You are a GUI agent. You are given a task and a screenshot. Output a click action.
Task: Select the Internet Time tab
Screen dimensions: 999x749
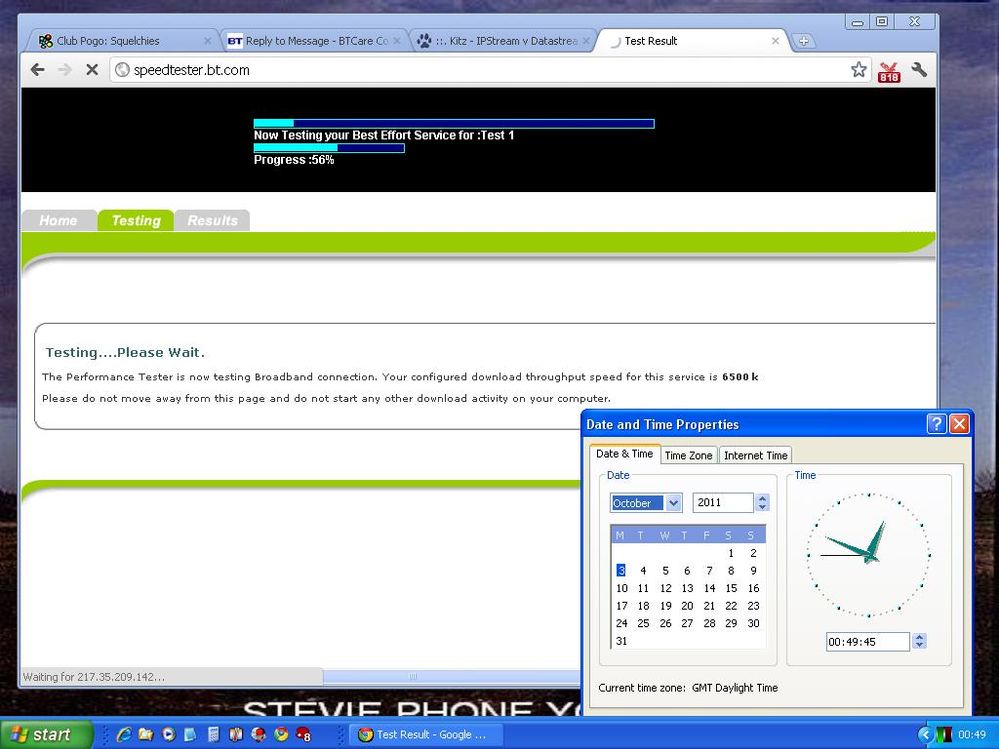(x=756, y=455)
